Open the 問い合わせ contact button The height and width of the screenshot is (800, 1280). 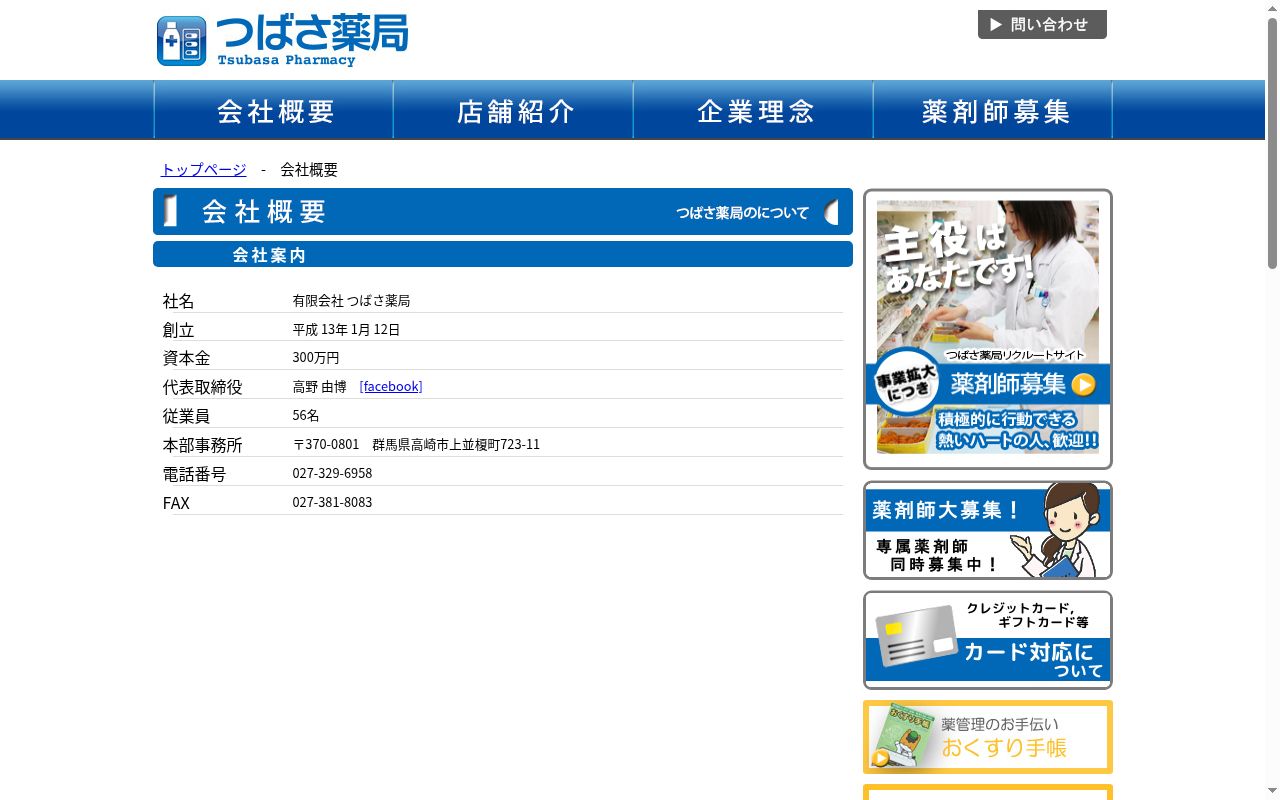[x=1042, y=25]
